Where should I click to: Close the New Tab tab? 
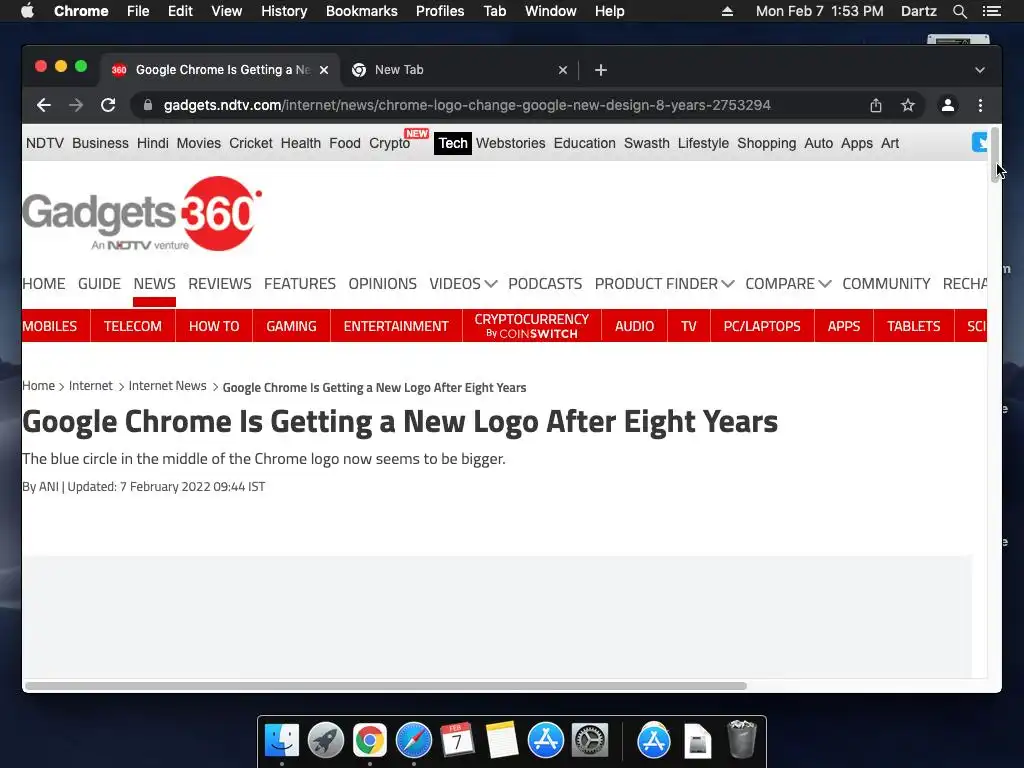pos(563,70)
